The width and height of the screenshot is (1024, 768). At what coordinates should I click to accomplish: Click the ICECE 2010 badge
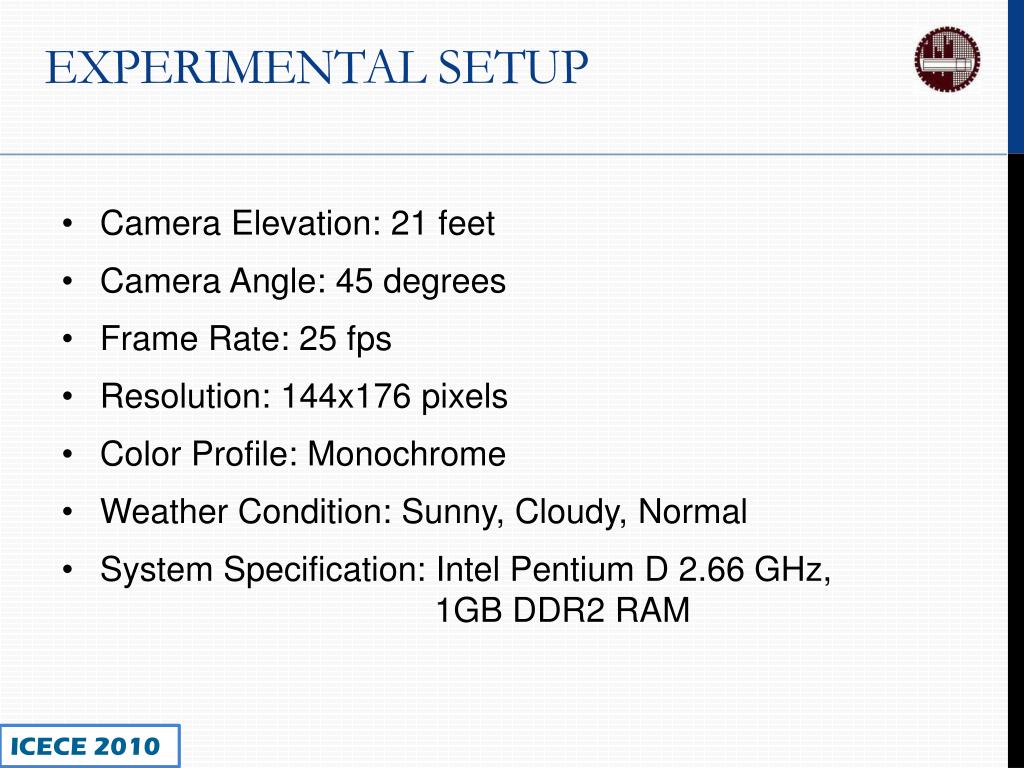point(90,746)
